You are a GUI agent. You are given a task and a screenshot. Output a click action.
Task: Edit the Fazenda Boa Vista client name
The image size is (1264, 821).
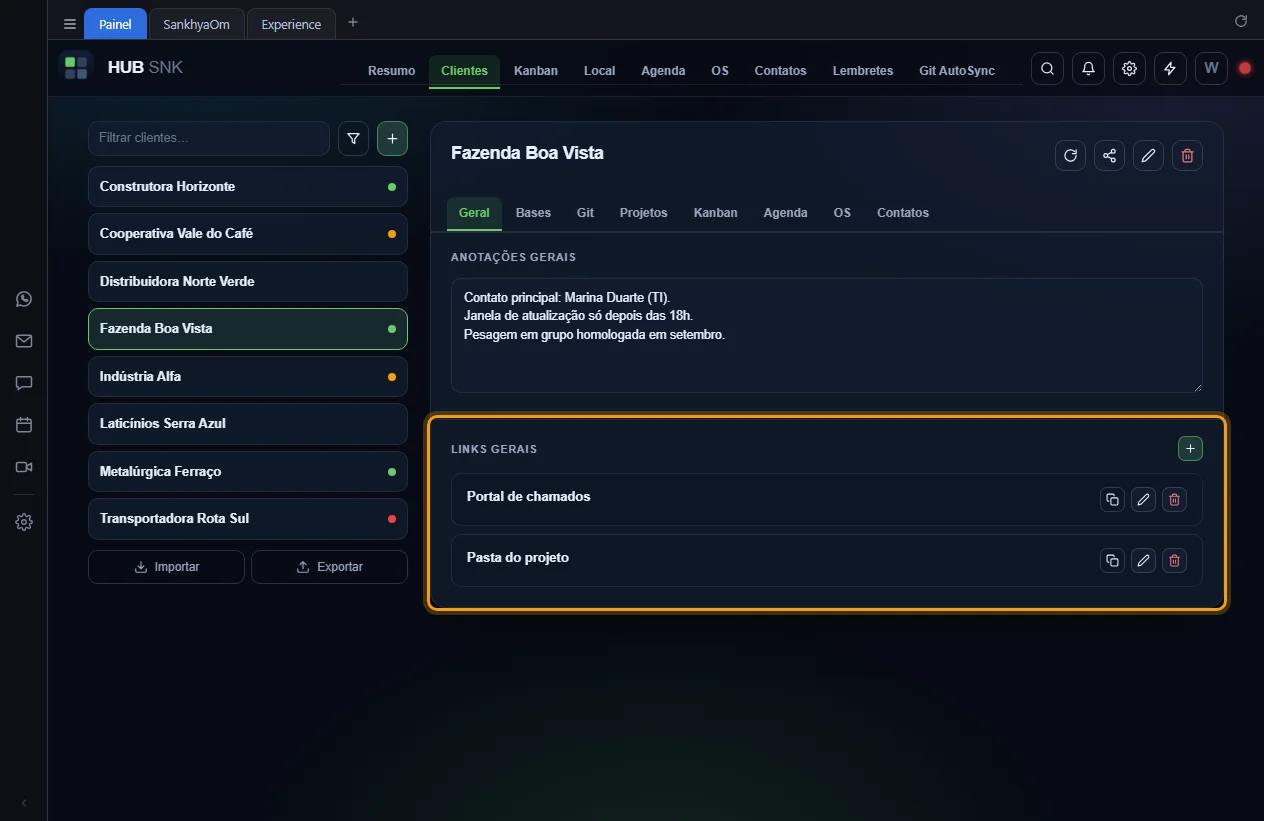(1148, 155)
